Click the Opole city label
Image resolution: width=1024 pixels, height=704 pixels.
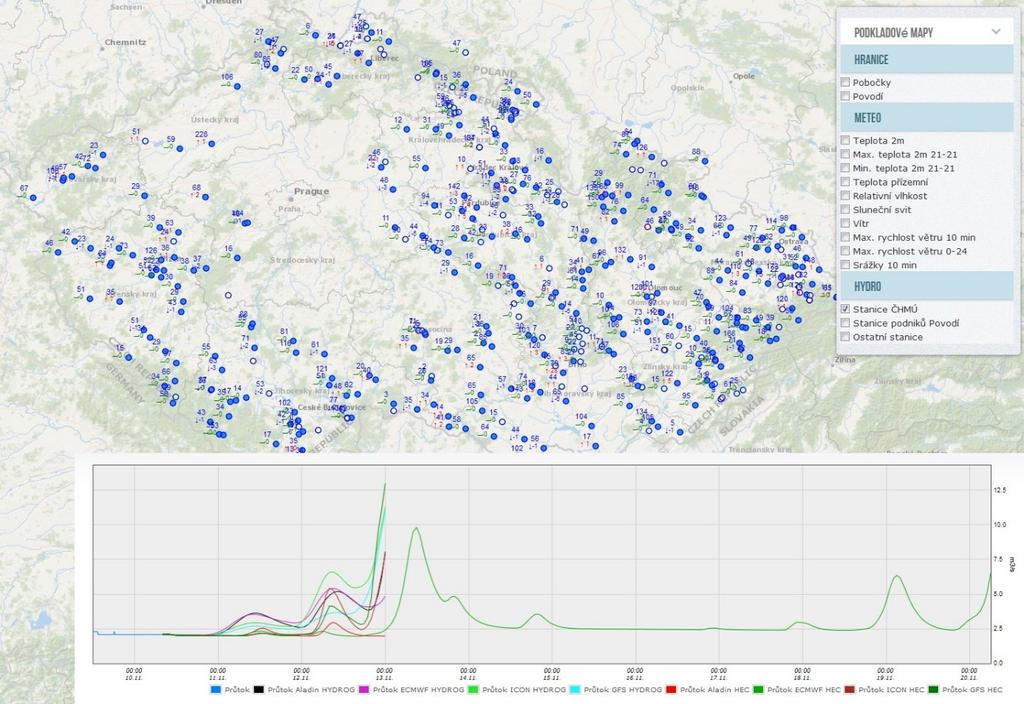coord(744,76)
